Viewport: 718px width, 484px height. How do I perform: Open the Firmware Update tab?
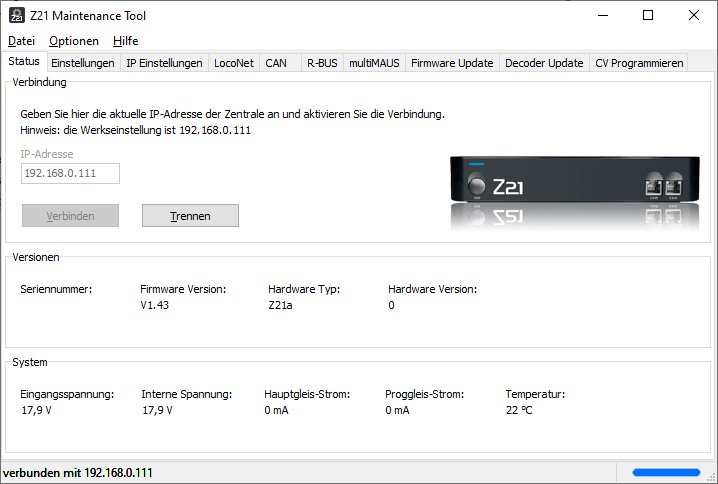pos(452,63)
